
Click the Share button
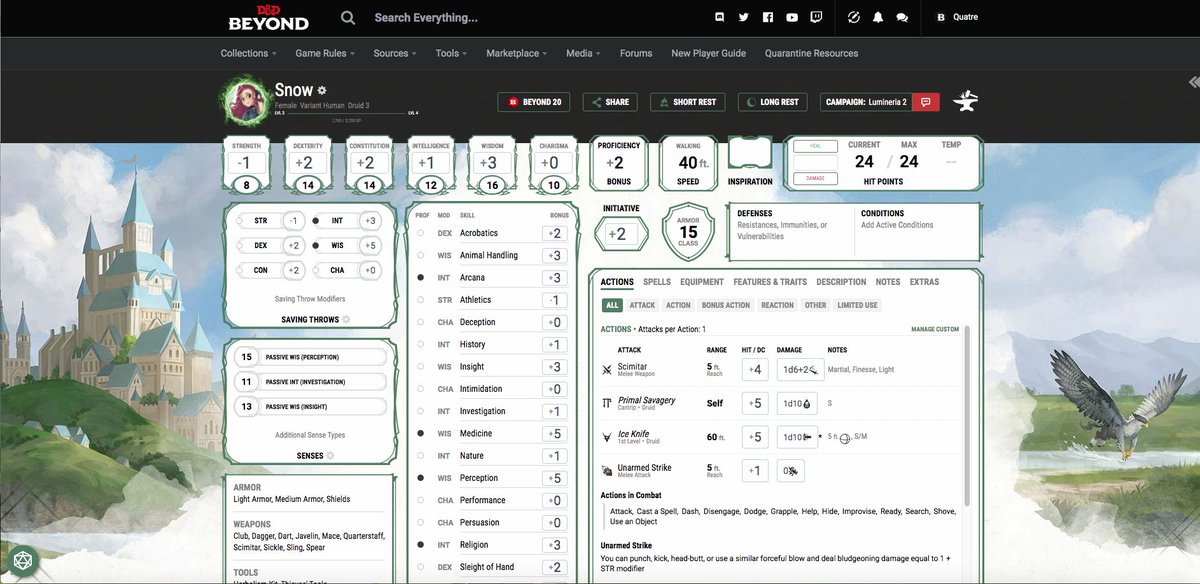pos(609,102)
